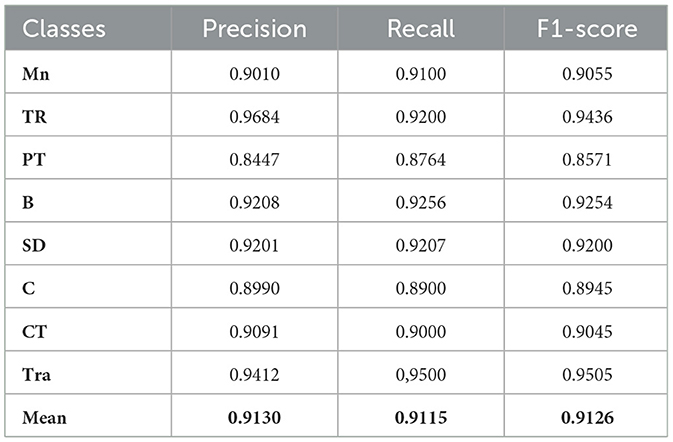Select mean precision value 0.9130
673x442 pixels.
point(255,418)
